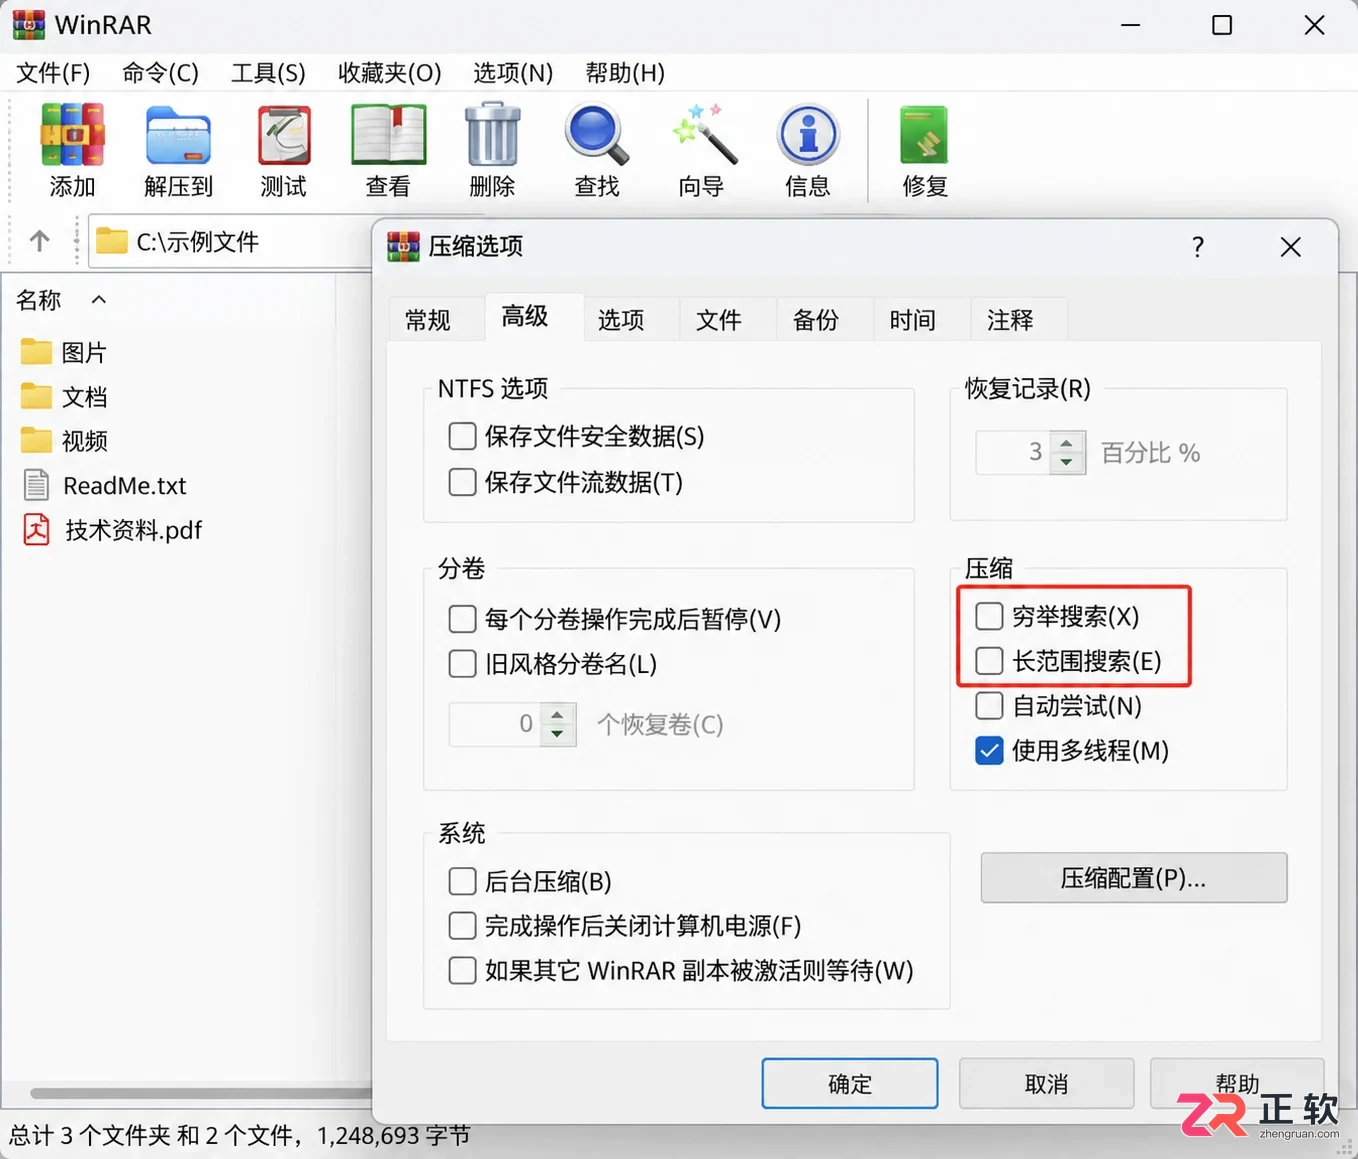
Task: Decrease the 个恢复卷 count spinner
Action: point(558,734)
